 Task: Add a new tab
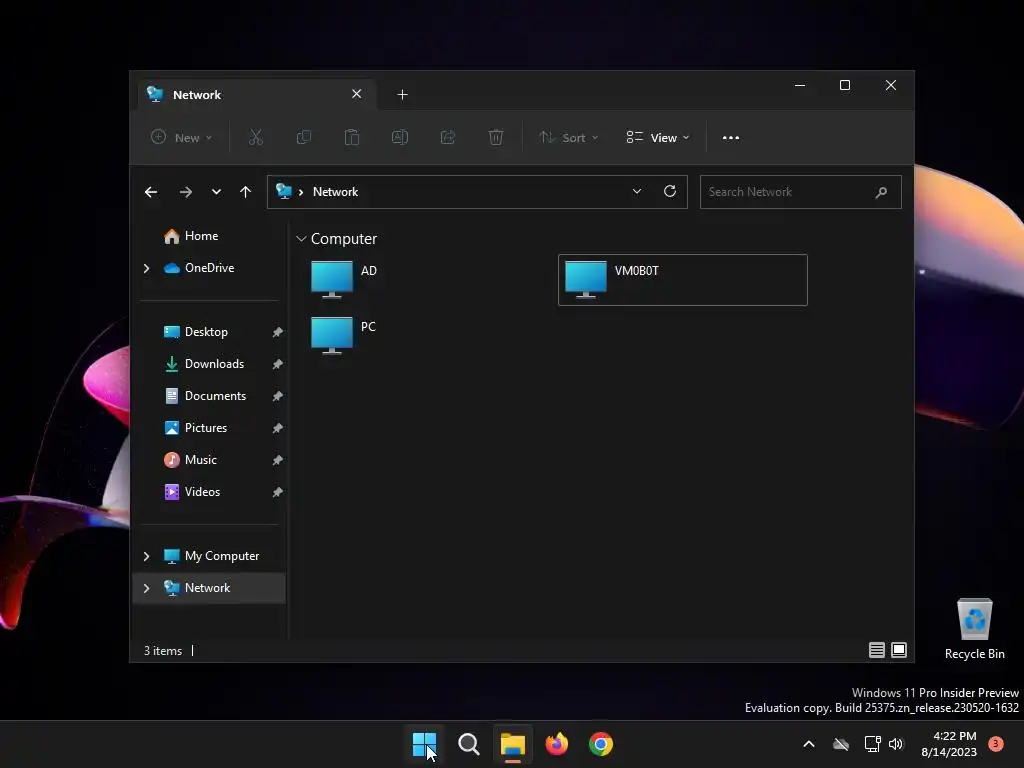tap(402, 95)
